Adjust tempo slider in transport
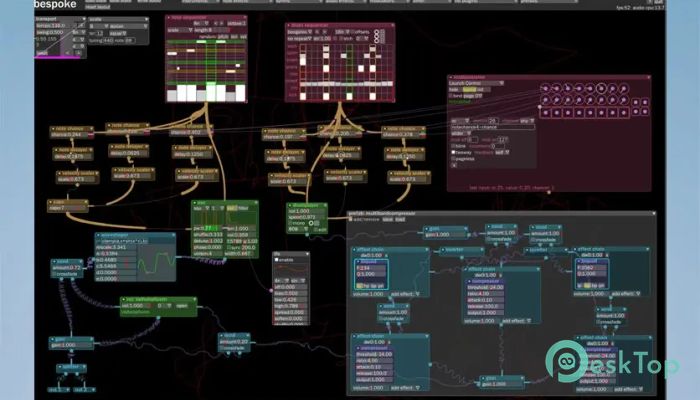Image resolution: width=700 pixels, height=400 pixels. pos(54,26)
